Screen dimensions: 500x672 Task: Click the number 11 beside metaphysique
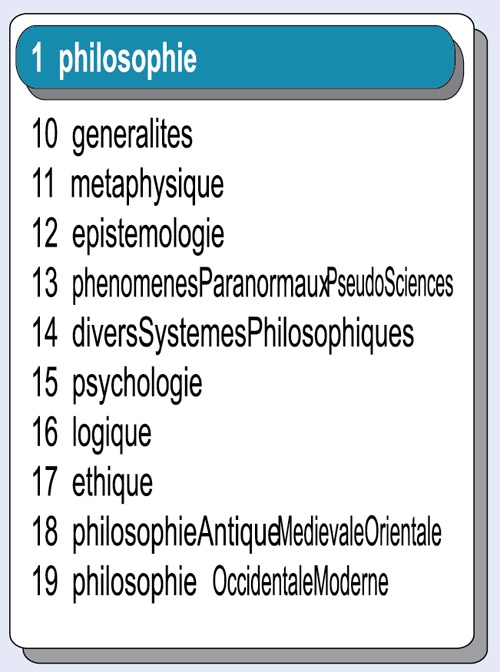tap(44, 183)
